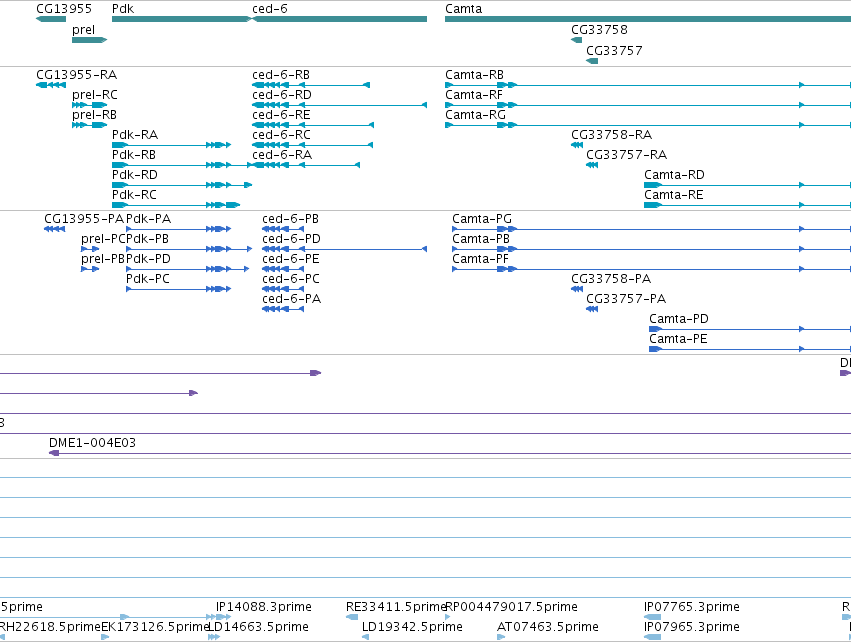Select transcript Camta-RF
The width and height of the screenshot is (851, 642).
[x=474, y=95]
